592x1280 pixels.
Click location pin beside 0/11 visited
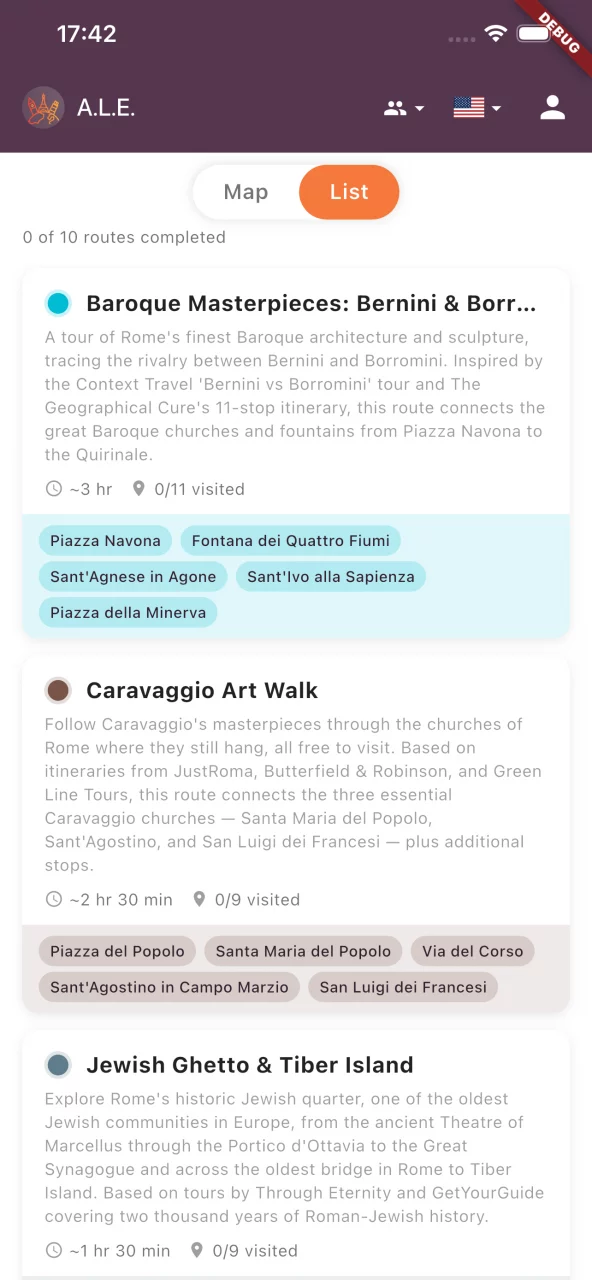click(x=139, y=489)
